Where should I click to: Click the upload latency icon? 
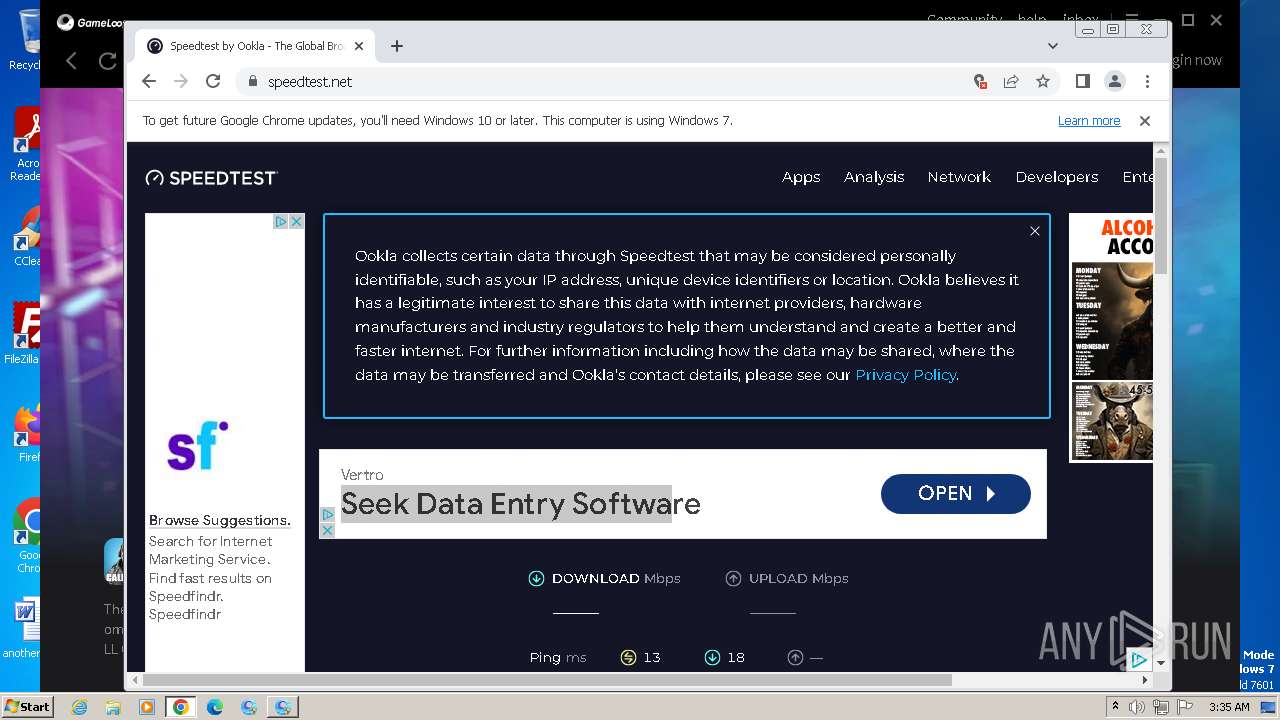click(x=795, y=657)
